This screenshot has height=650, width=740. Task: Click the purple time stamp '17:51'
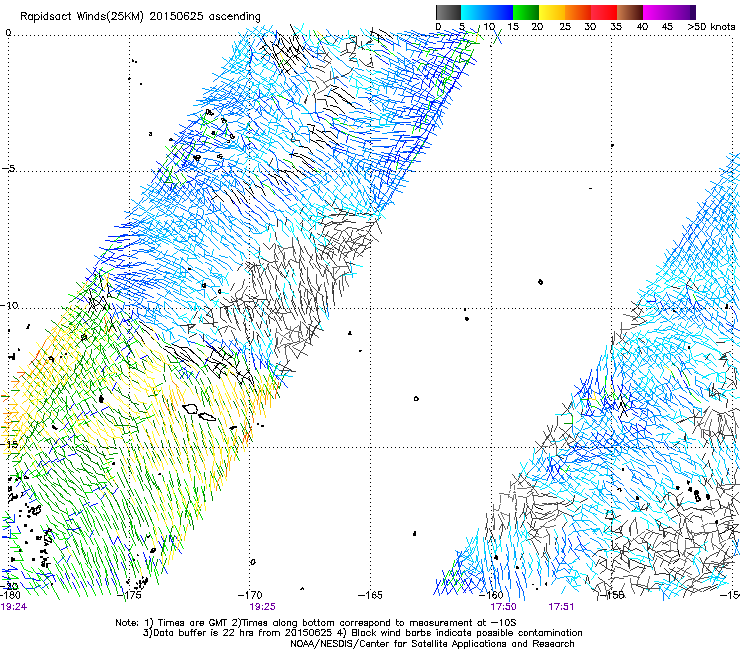561,607
